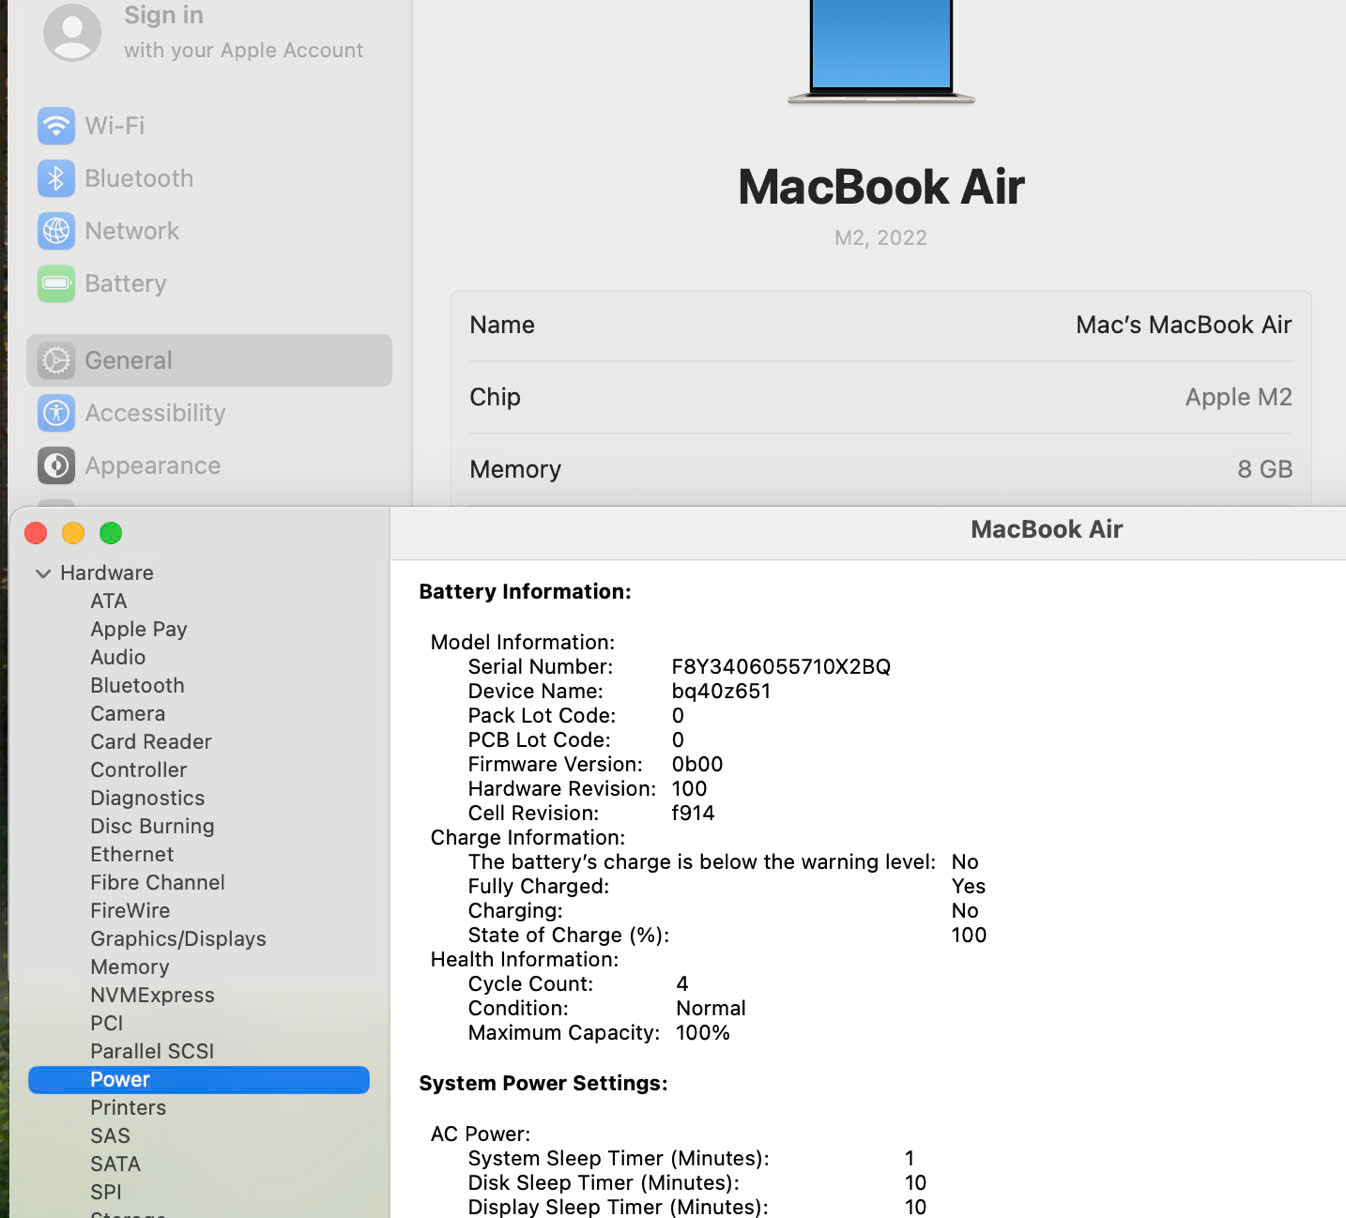
Task: Choose the Audio hardware item
Action: point(118,657)
